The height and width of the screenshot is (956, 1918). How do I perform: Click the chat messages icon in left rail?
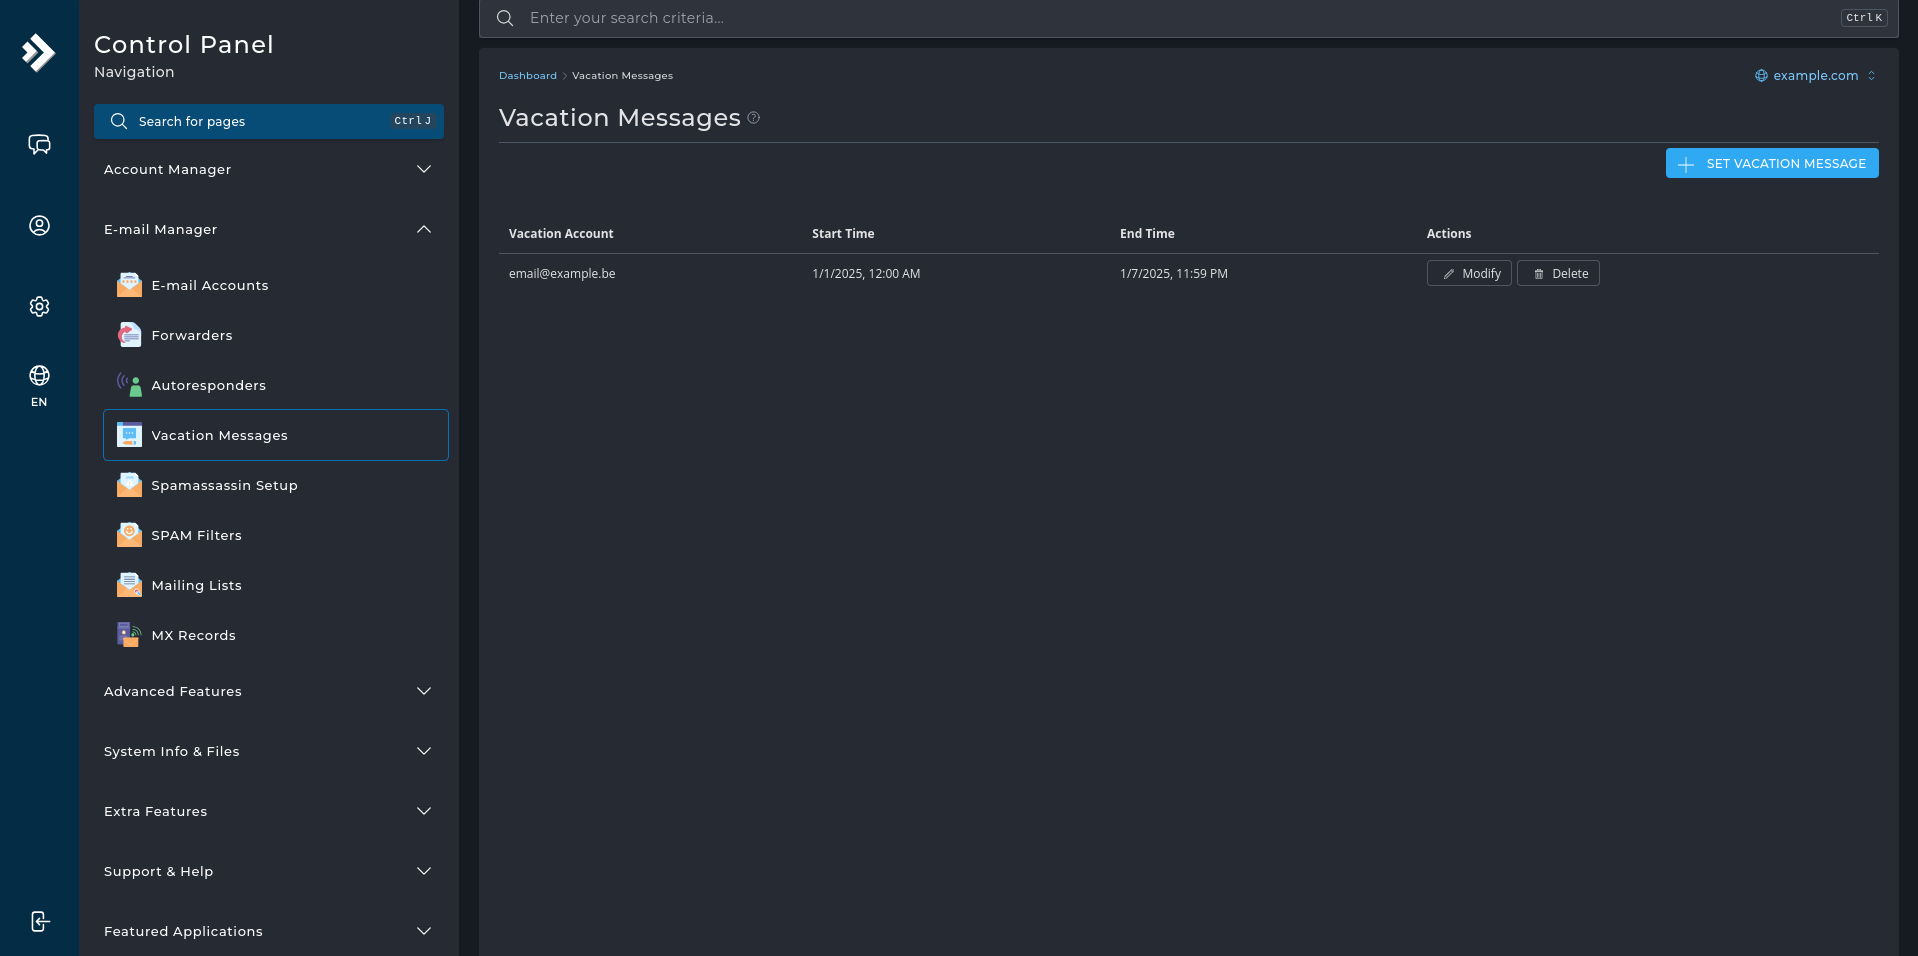(39, 145)
